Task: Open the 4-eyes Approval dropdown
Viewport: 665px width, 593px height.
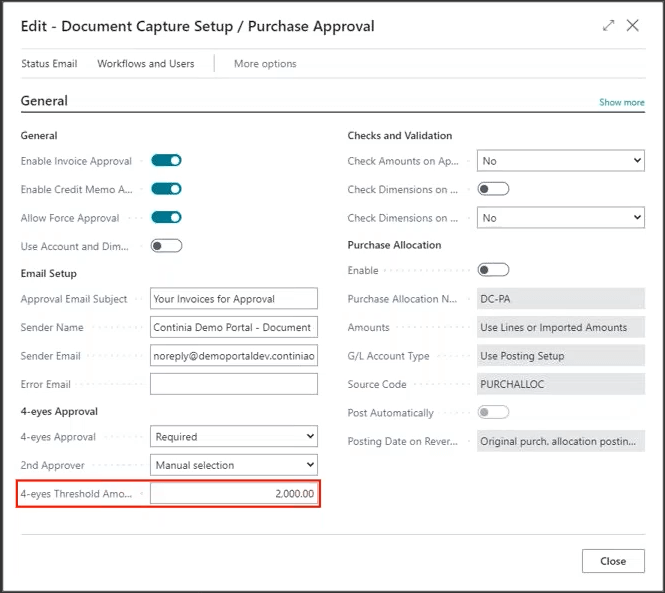Action: [x=234, y=437]
